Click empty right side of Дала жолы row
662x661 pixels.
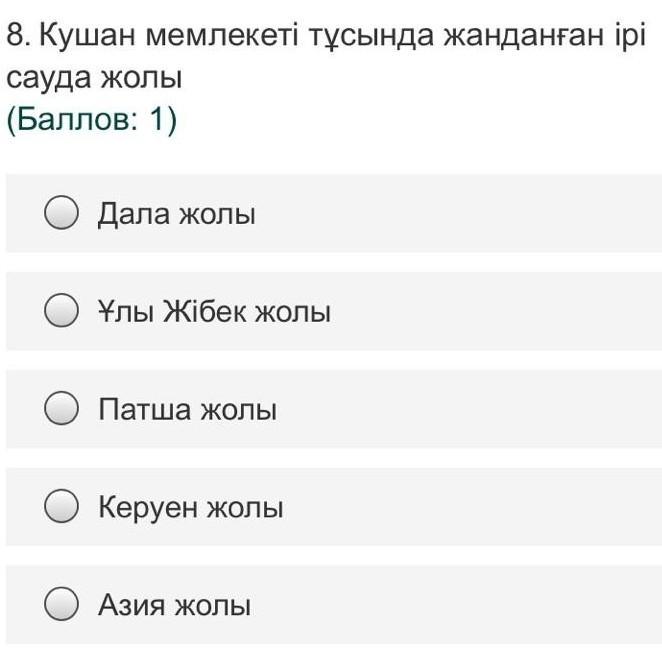coord(480,214)
